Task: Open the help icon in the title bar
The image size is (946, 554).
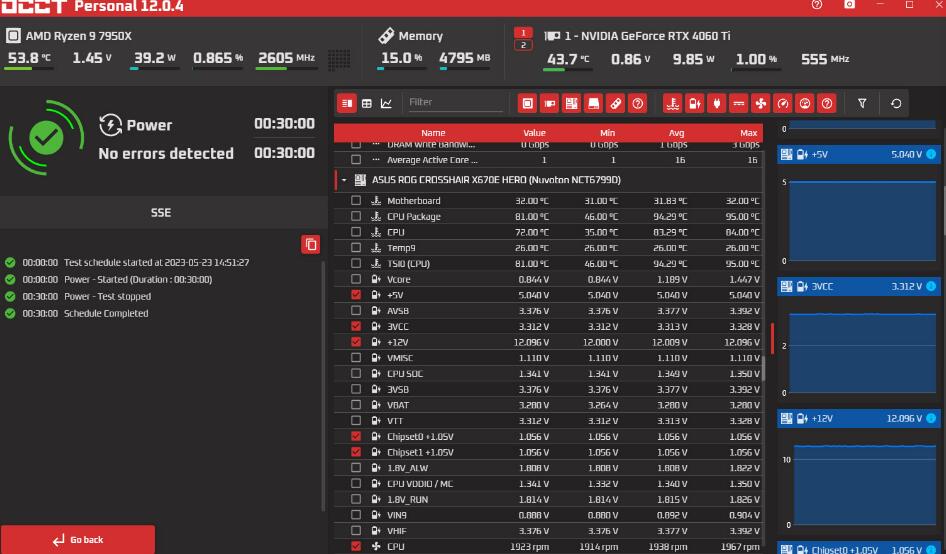Action: tap(817, 5)
